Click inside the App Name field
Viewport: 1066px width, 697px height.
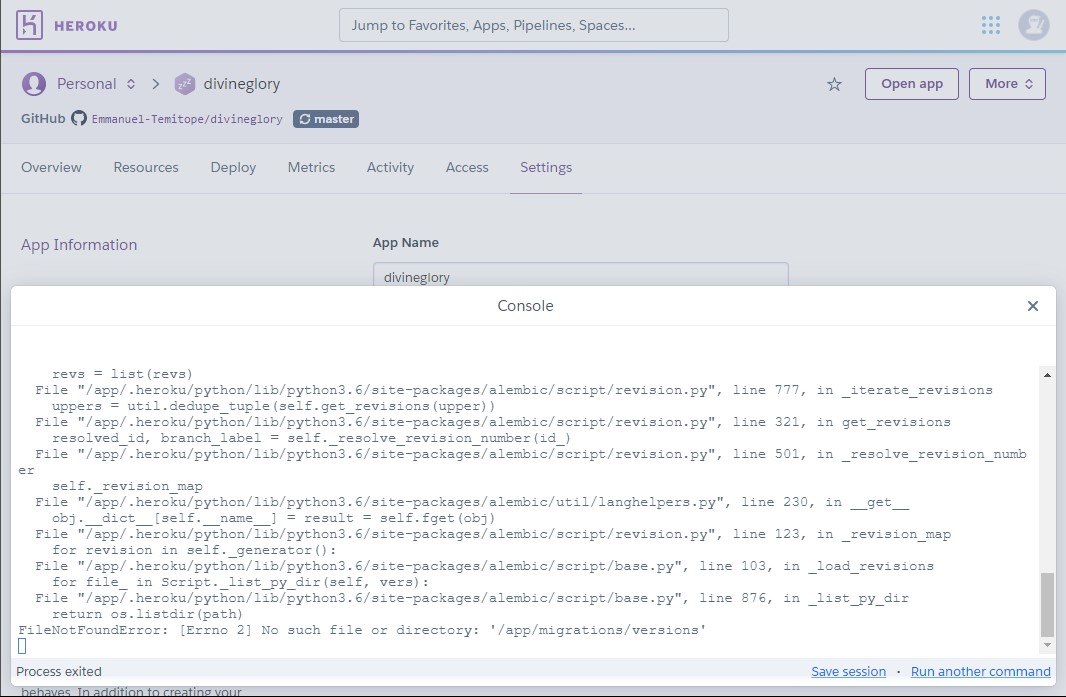(x=580, y=277)
